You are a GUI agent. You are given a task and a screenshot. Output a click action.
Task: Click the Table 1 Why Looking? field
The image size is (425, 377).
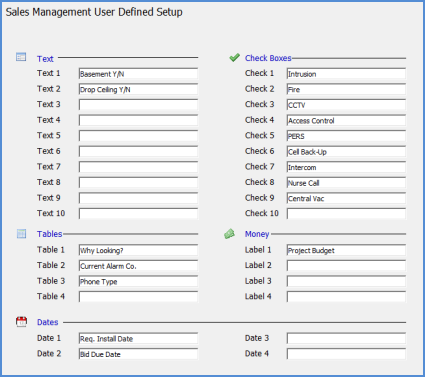point(138,250)
